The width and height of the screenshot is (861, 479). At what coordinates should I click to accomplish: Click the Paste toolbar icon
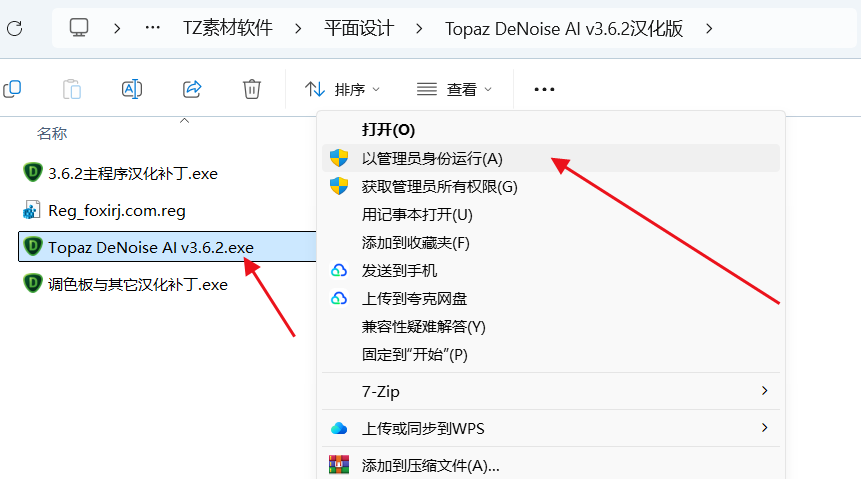click(x=72, y=89)
